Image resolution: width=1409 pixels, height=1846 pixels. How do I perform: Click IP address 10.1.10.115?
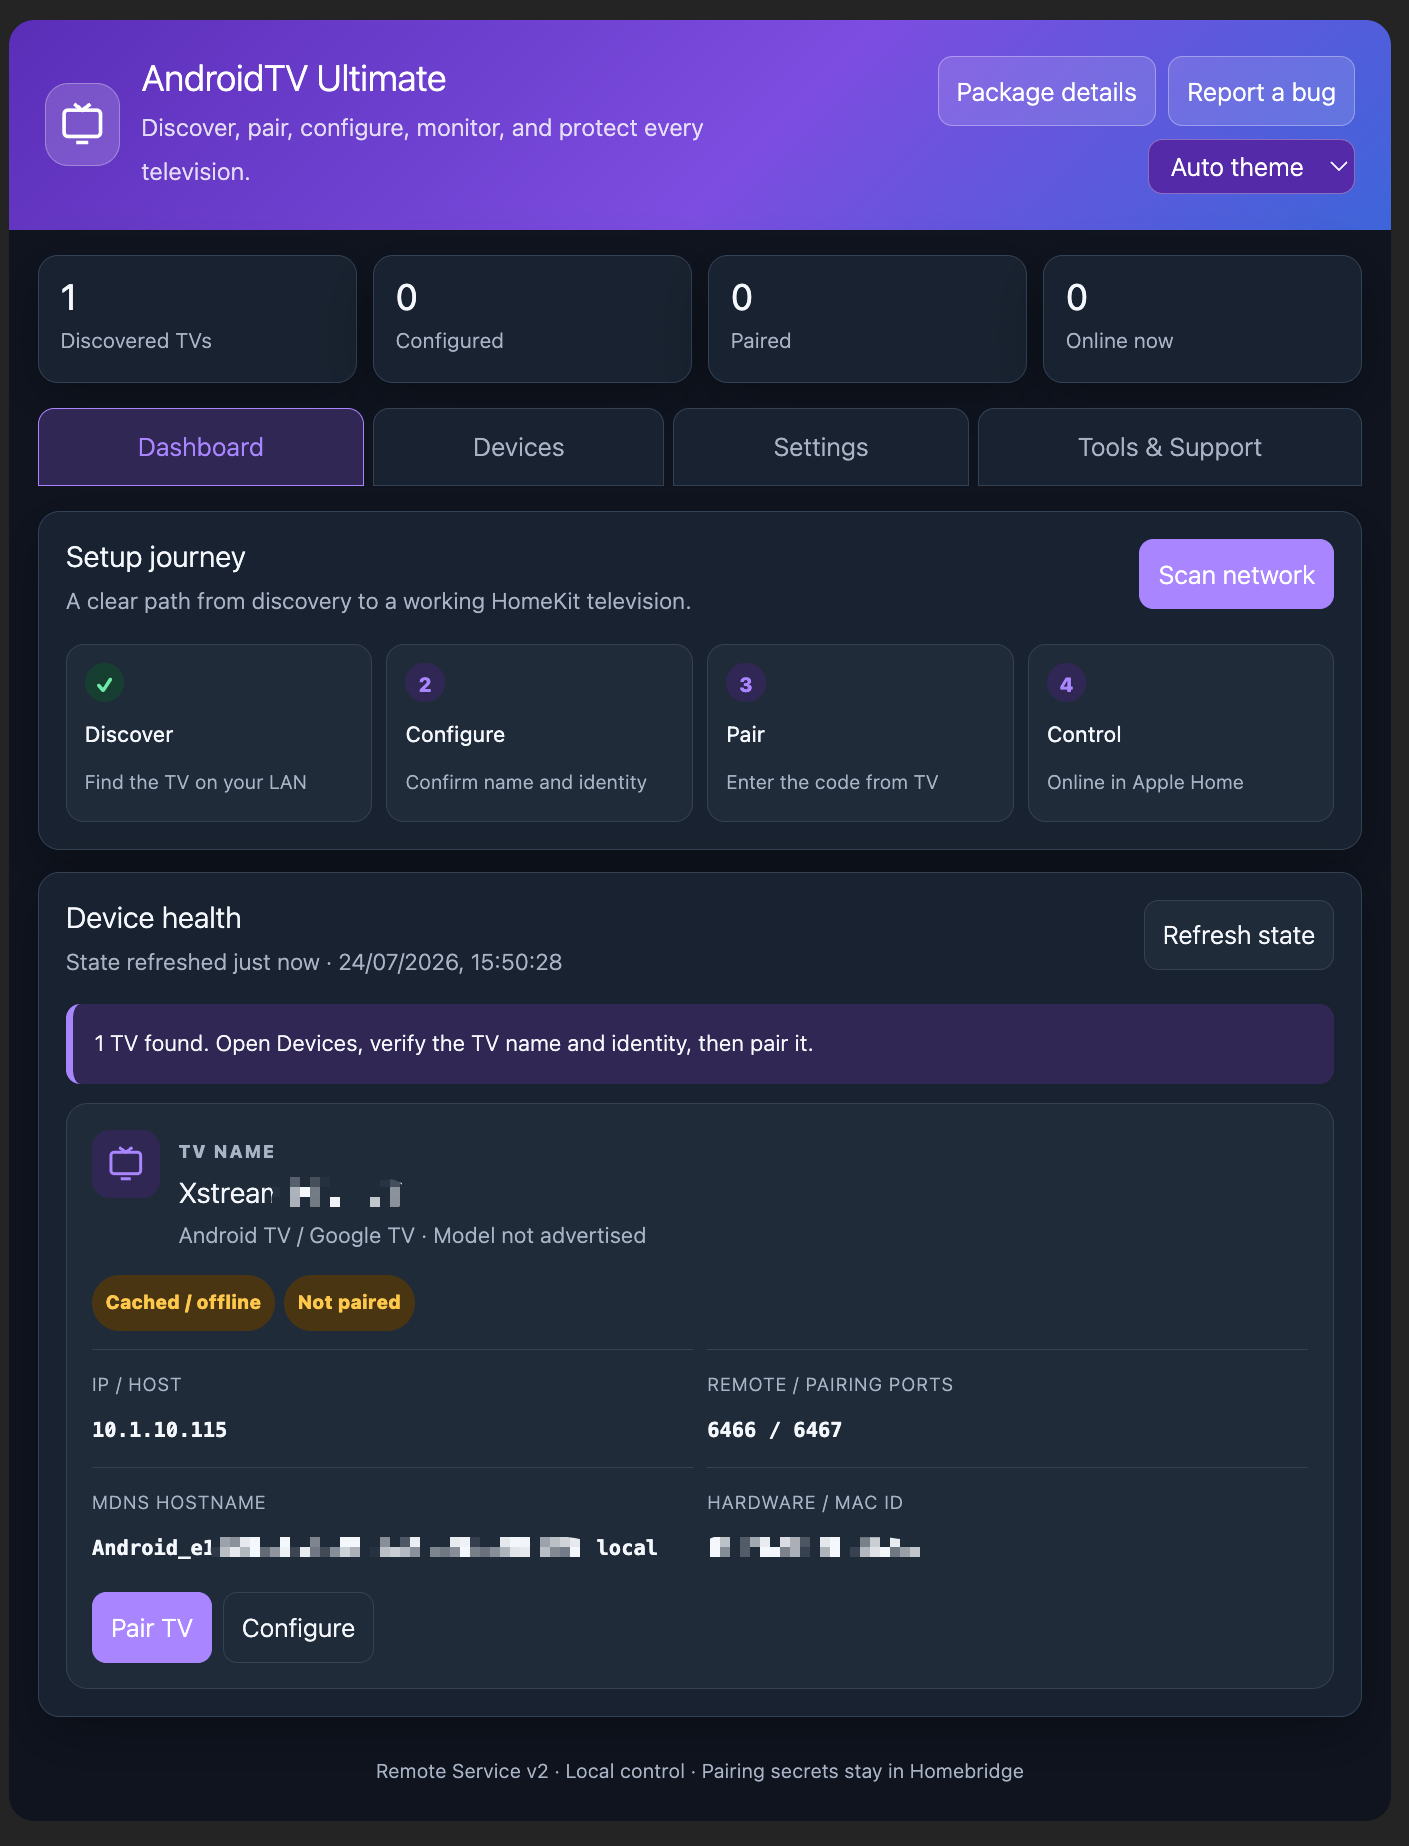pyautogui.click(x=160, y=1430)
